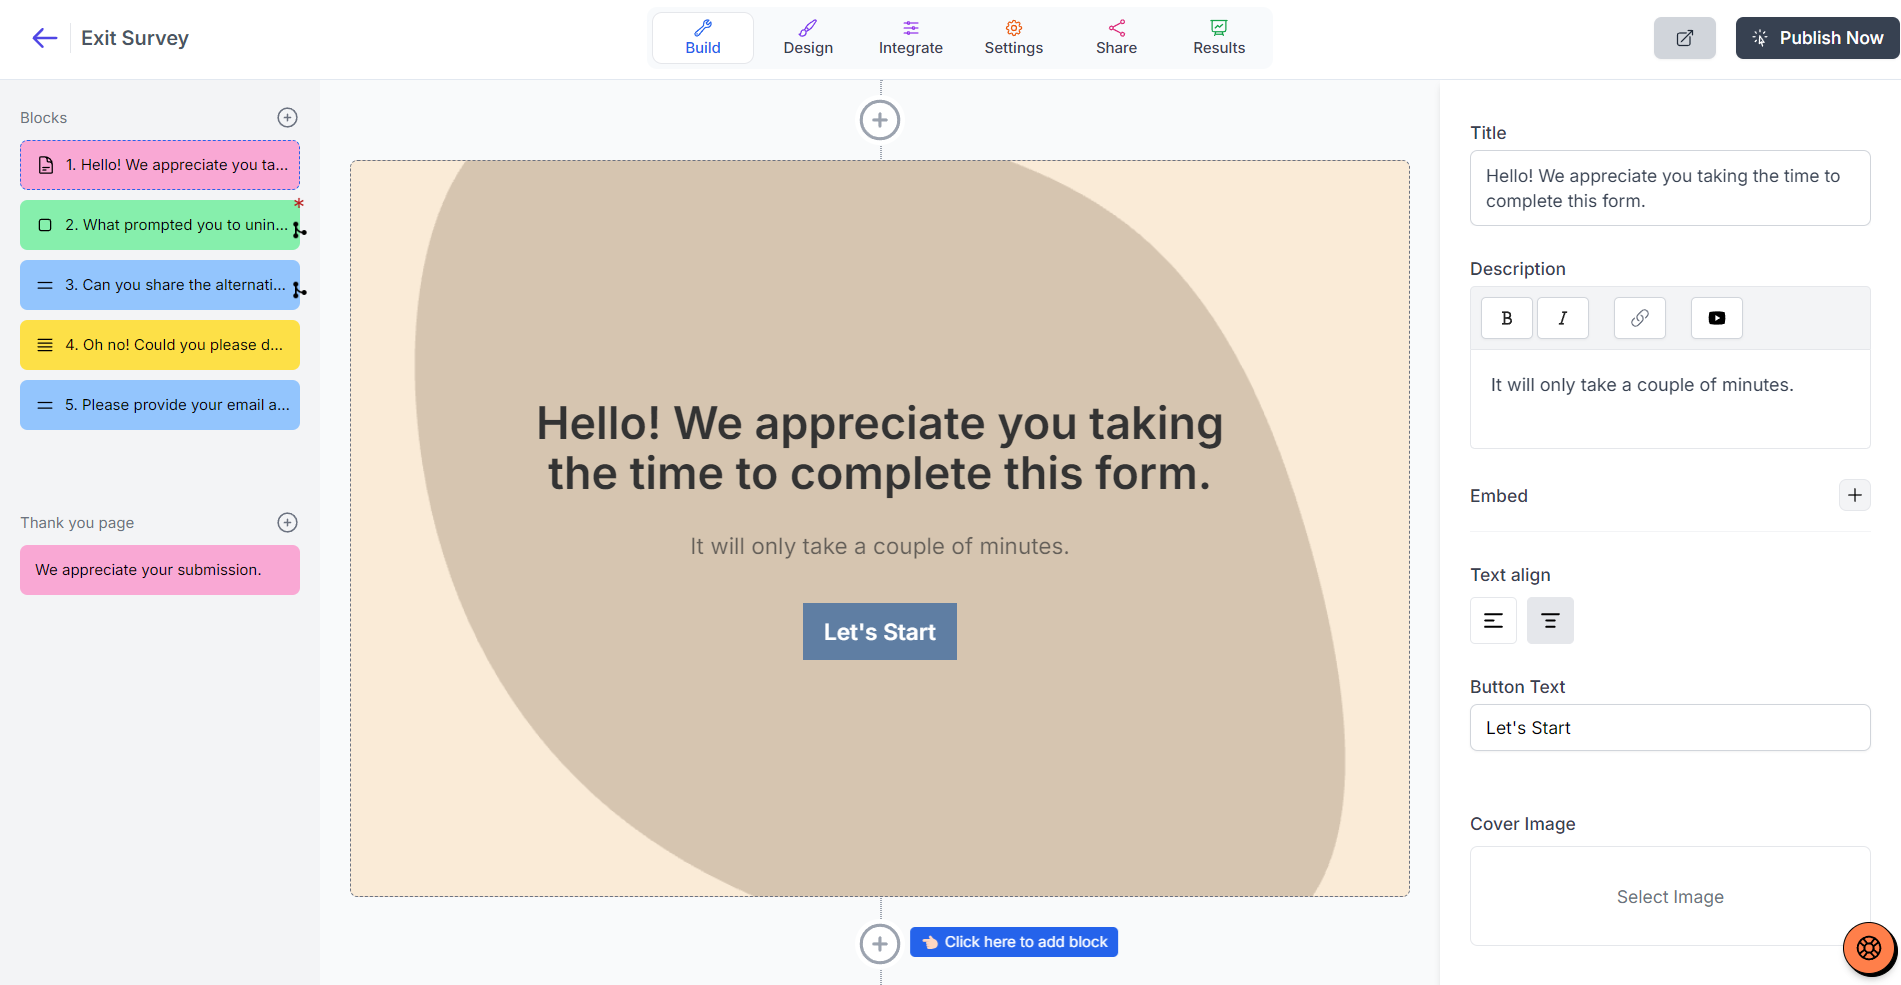Click the Italic icon in the Description toolbar
This screenshot has height=985, width=1901.
(1563, 318)
